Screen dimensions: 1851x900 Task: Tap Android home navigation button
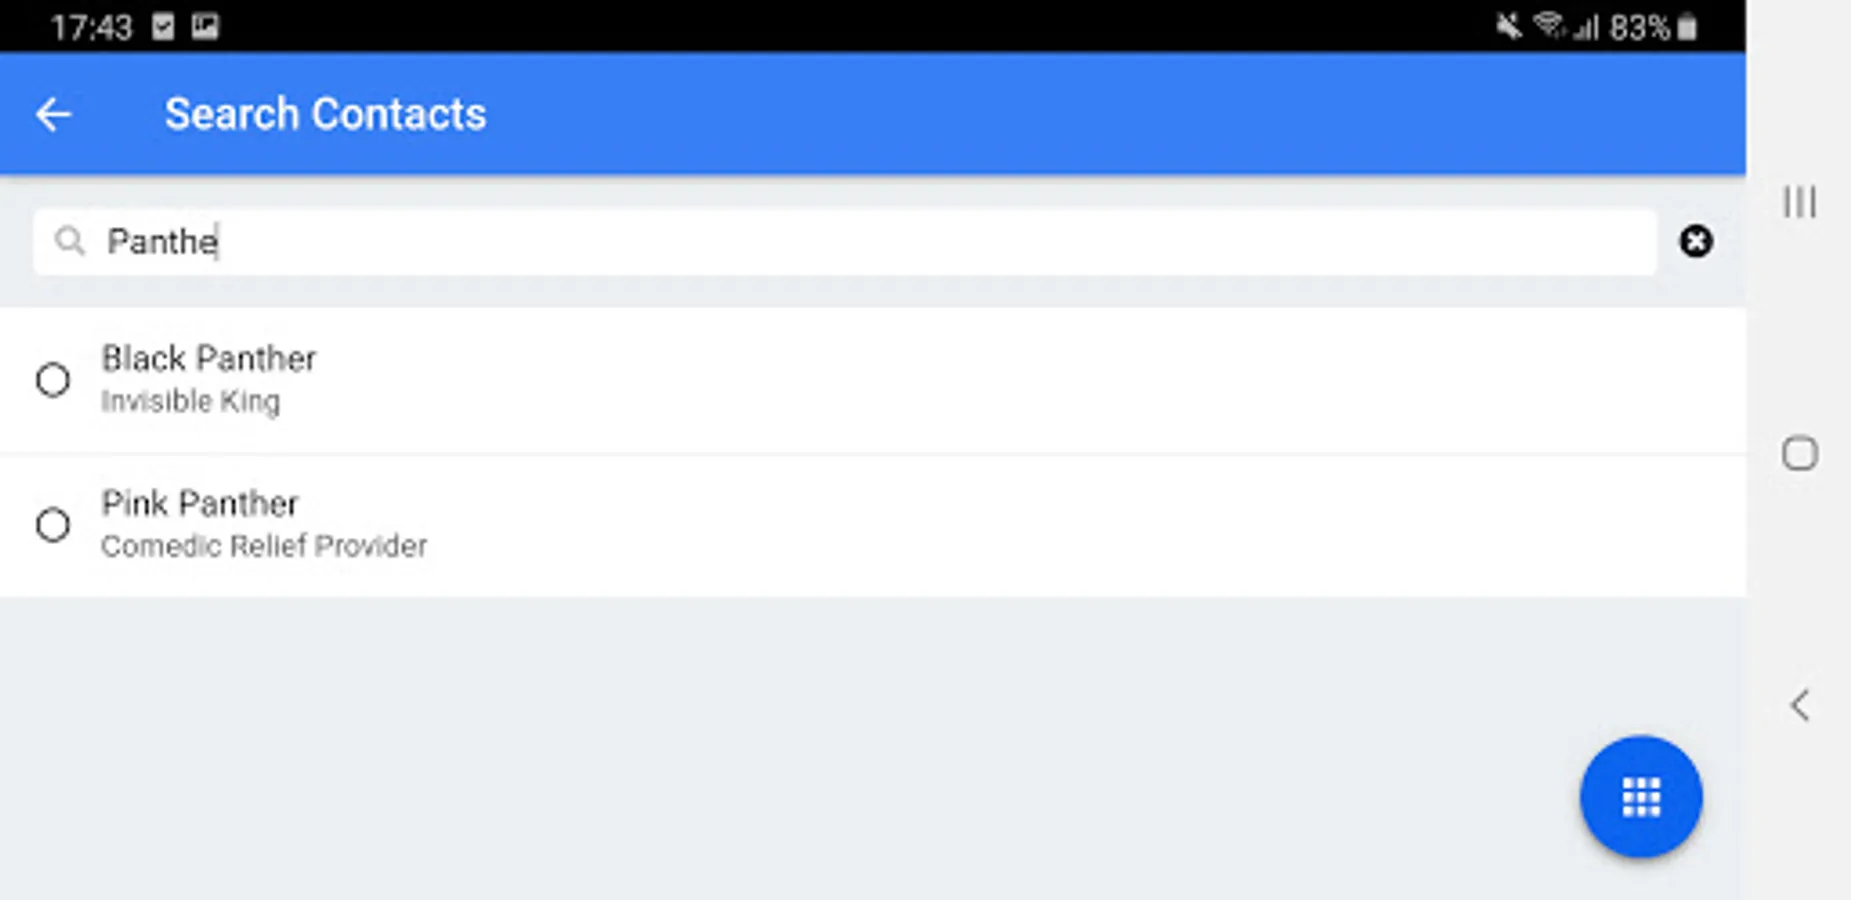tap(1799, 454)
